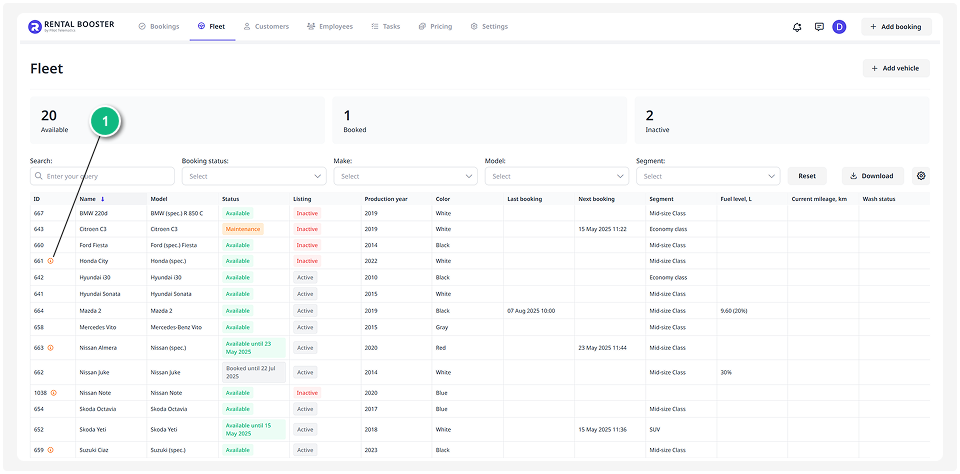Click the Rental Booster logo
The image size is (960, 474).
[x=70, y=27]
